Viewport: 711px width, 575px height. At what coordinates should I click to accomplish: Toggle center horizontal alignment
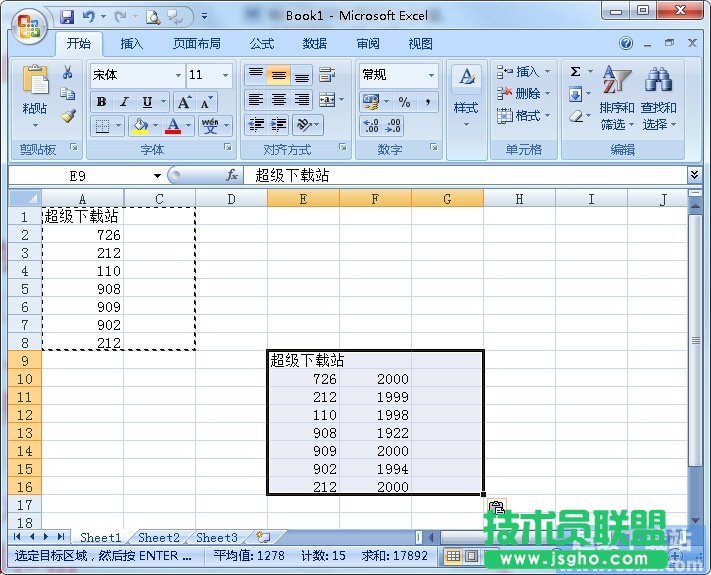[279, 100]
